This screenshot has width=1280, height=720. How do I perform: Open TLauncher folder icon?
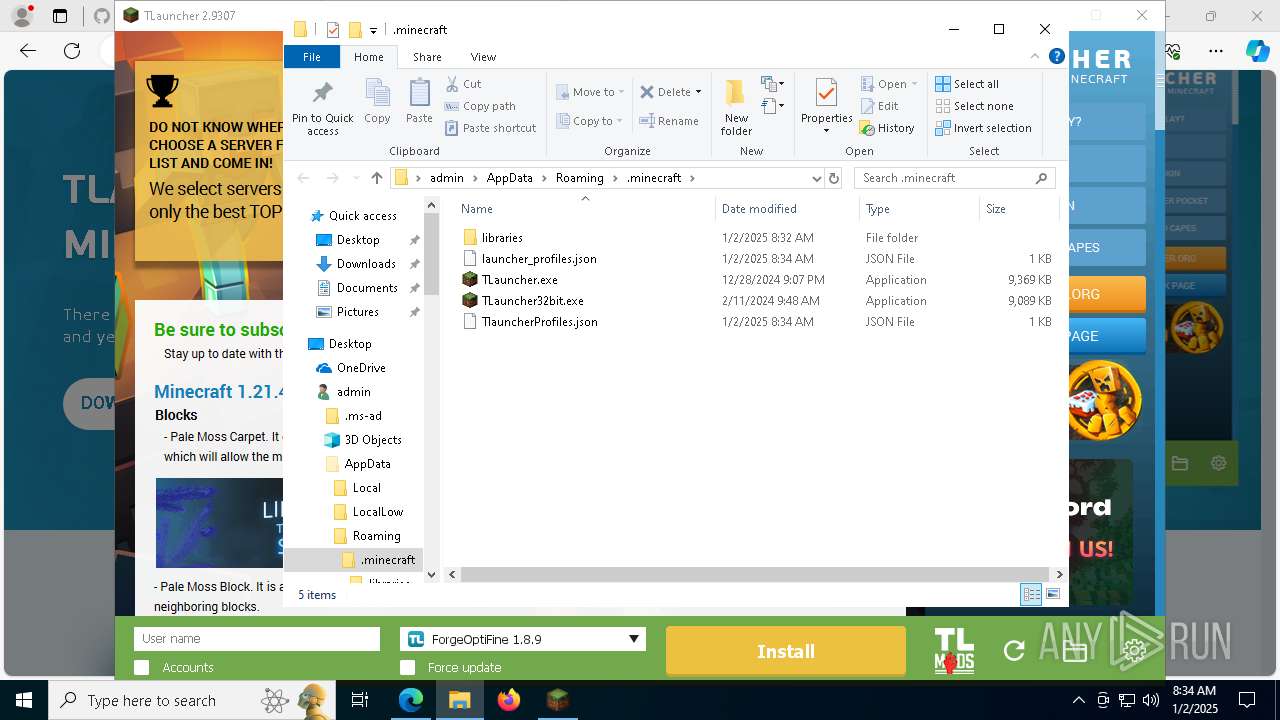coord(1075,651)
